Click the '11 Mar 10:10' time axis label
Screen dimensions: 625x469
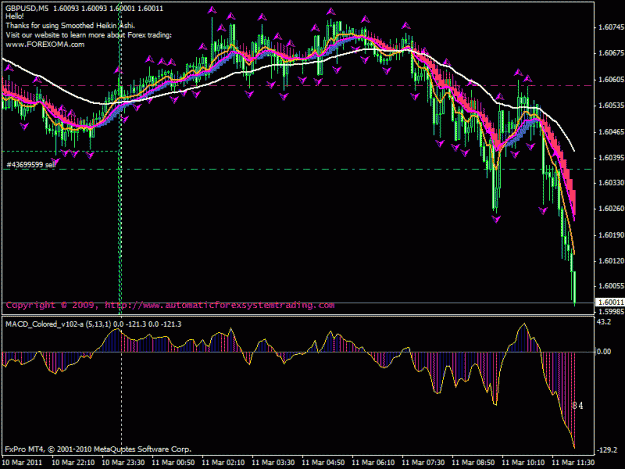pyautogui.click(x=523, y=463)
